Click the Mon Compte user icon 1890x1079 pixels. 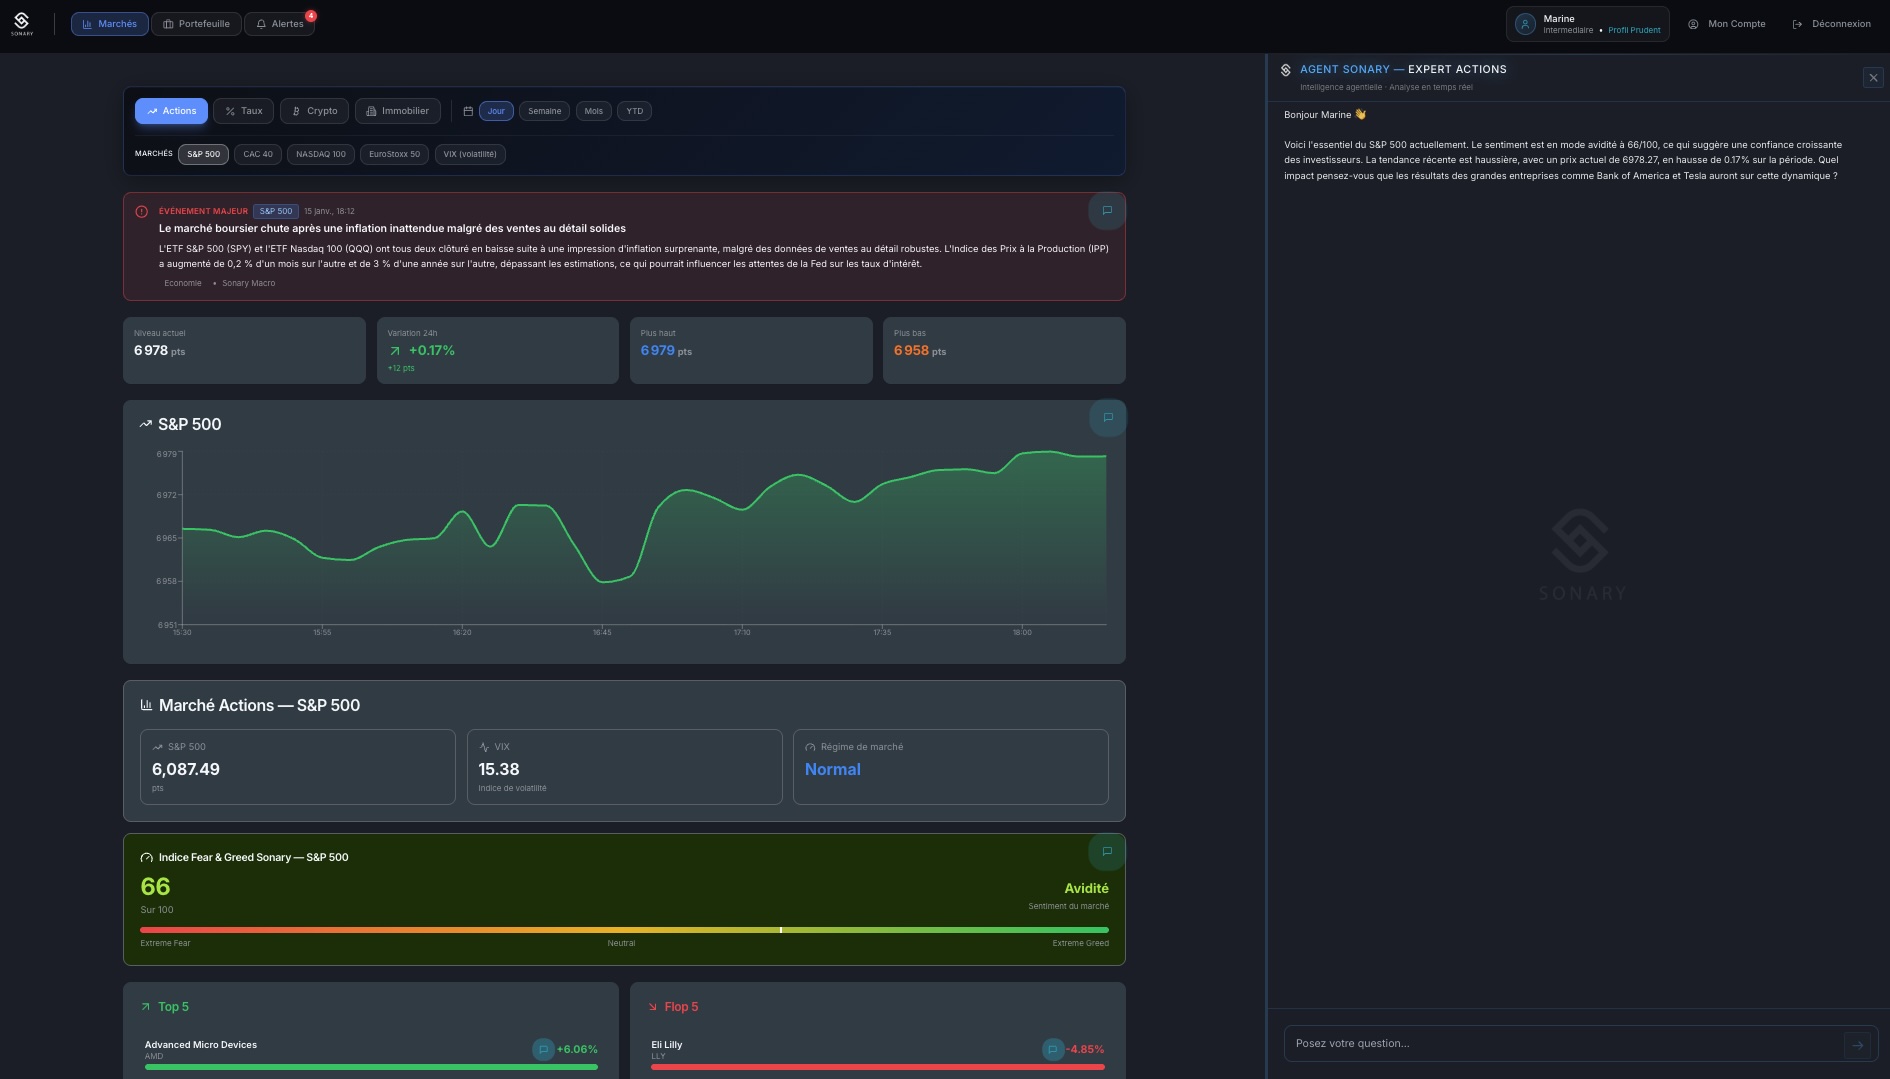coord(1693,24)
